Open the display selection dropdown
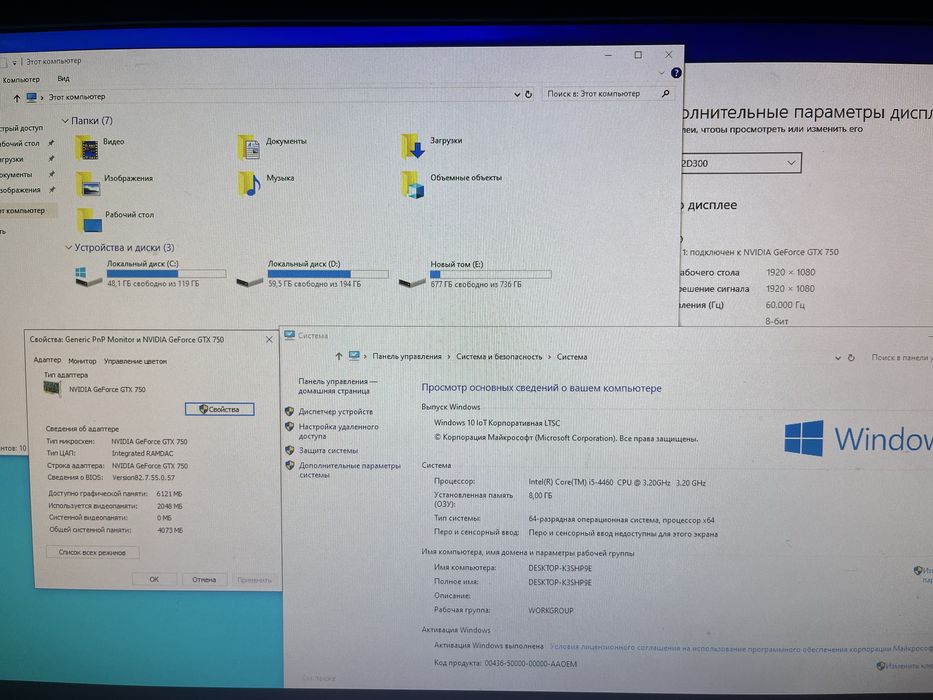The height and width of the screenshot is (700, 933). click(740, 163)
